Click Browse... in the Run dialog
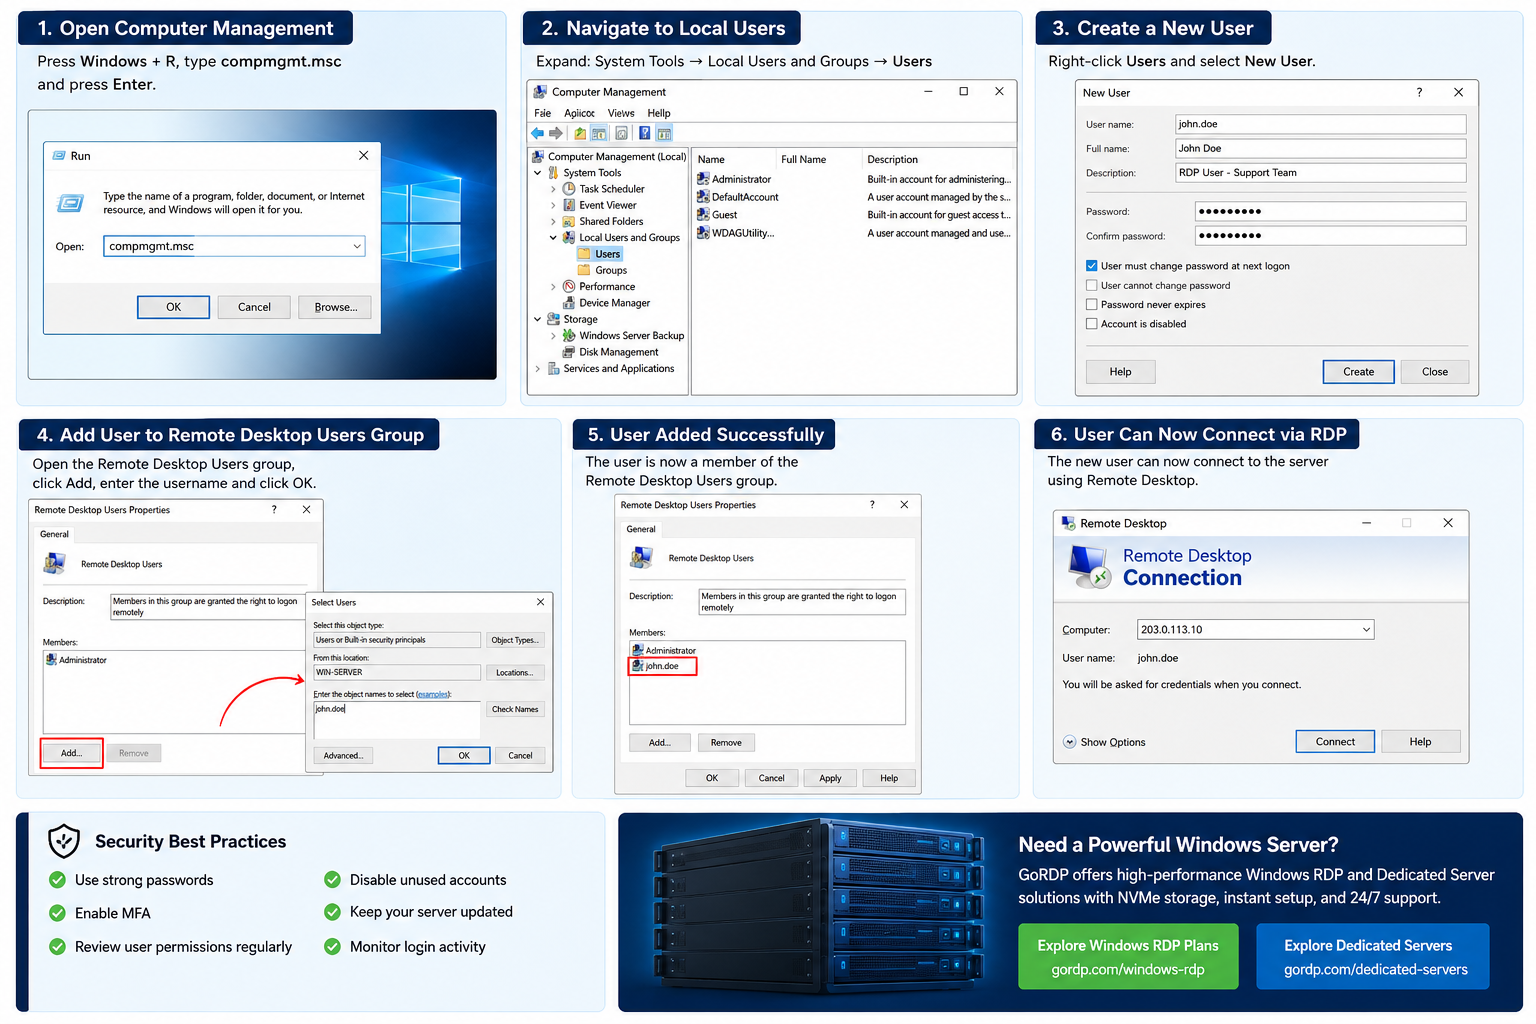 coord(335,307)
